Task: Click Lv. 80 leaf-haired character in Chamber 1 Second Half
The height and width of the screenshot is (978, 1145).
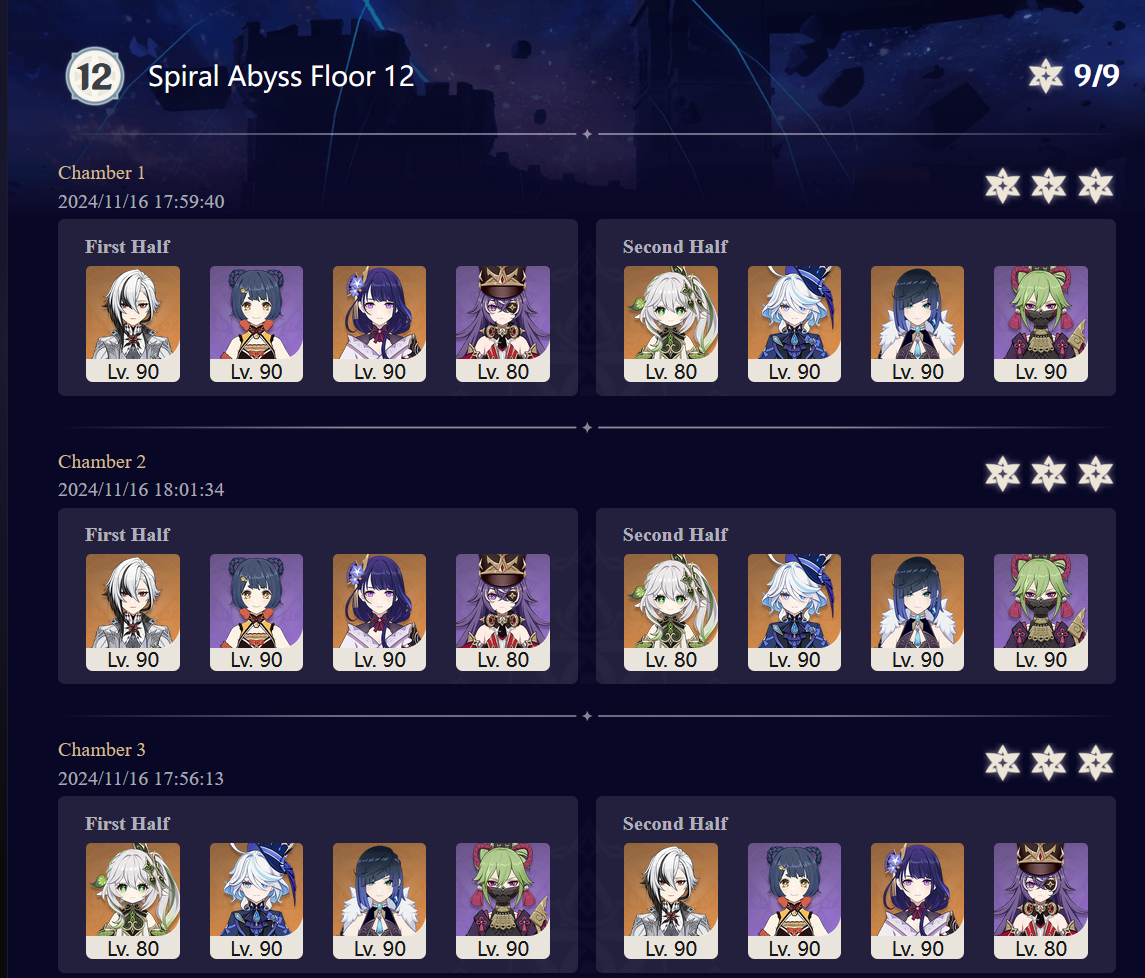Action: click(x=670, y=324)
